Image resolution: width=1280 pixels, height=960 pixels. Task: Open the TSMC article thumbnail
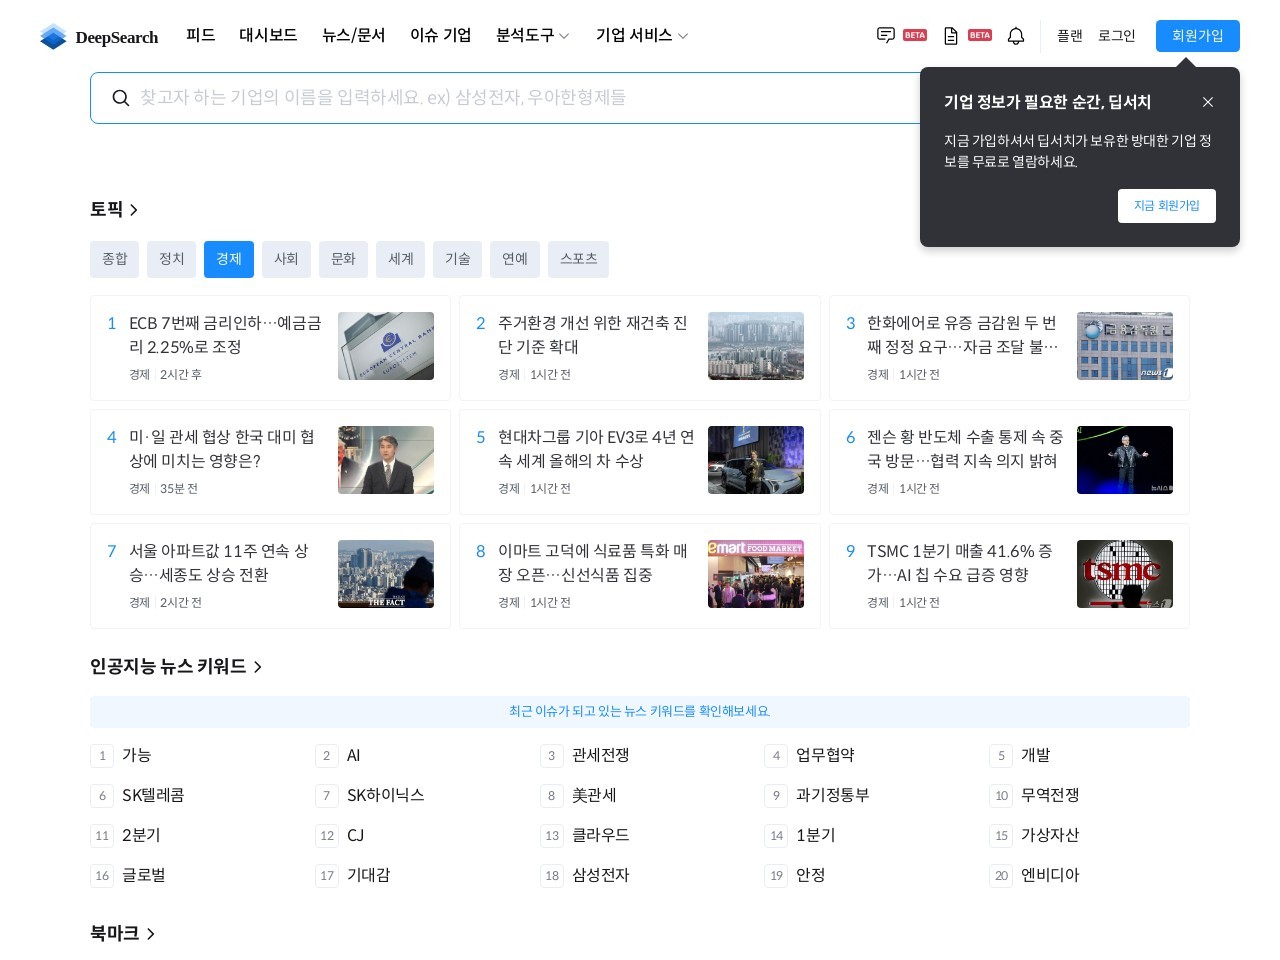click(1125, 574)
